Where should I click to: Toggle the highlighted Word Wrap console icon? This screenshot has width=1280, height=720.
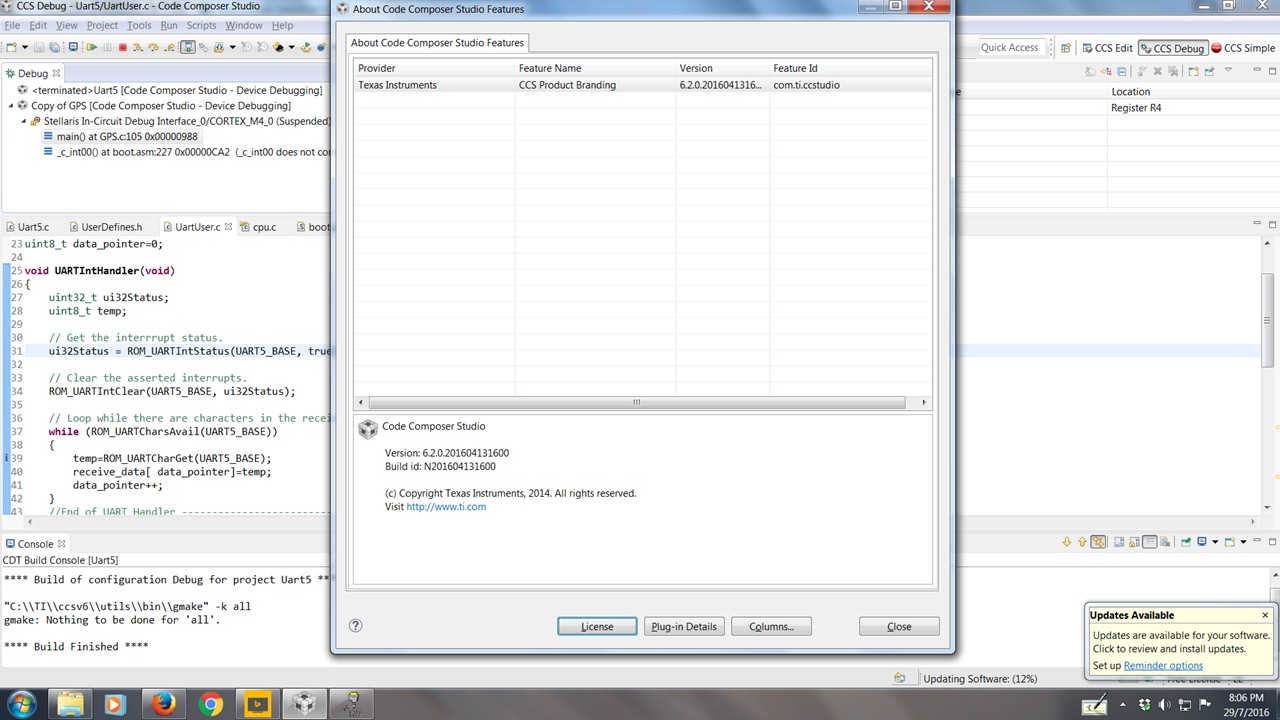[1150, 542]
